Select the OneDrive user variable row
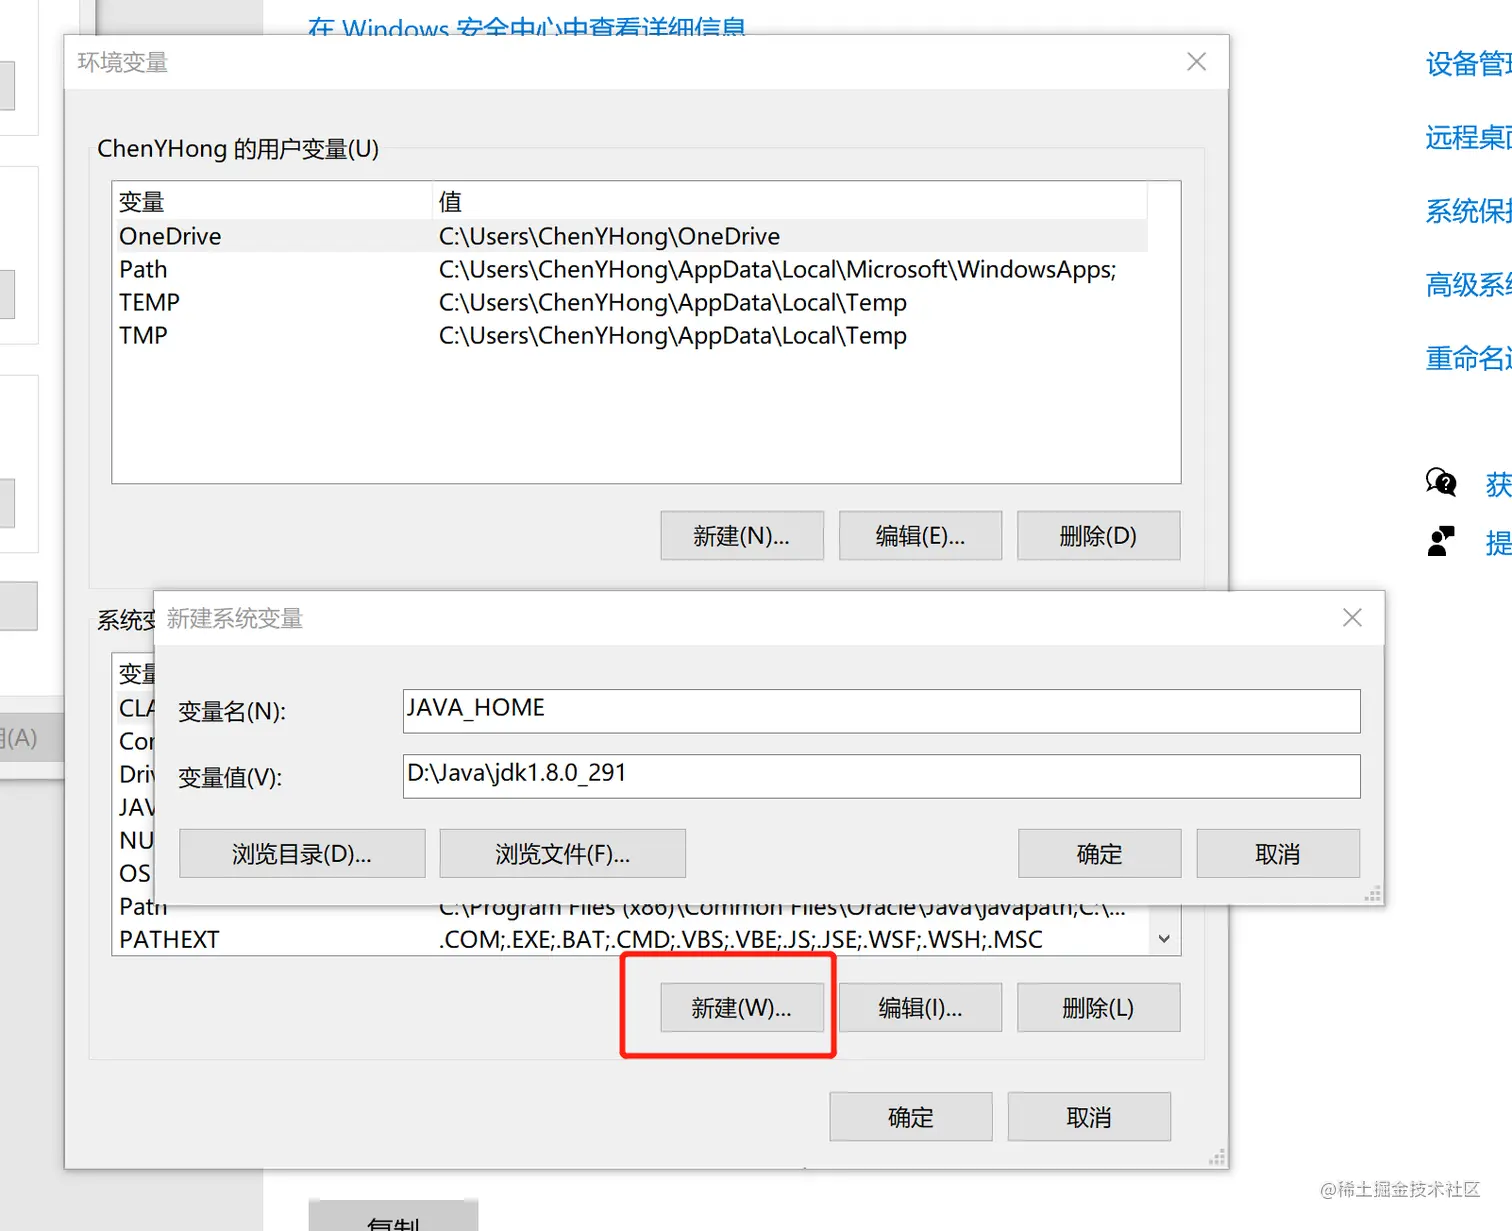1512x1231 pixels. tap(632, 236)
